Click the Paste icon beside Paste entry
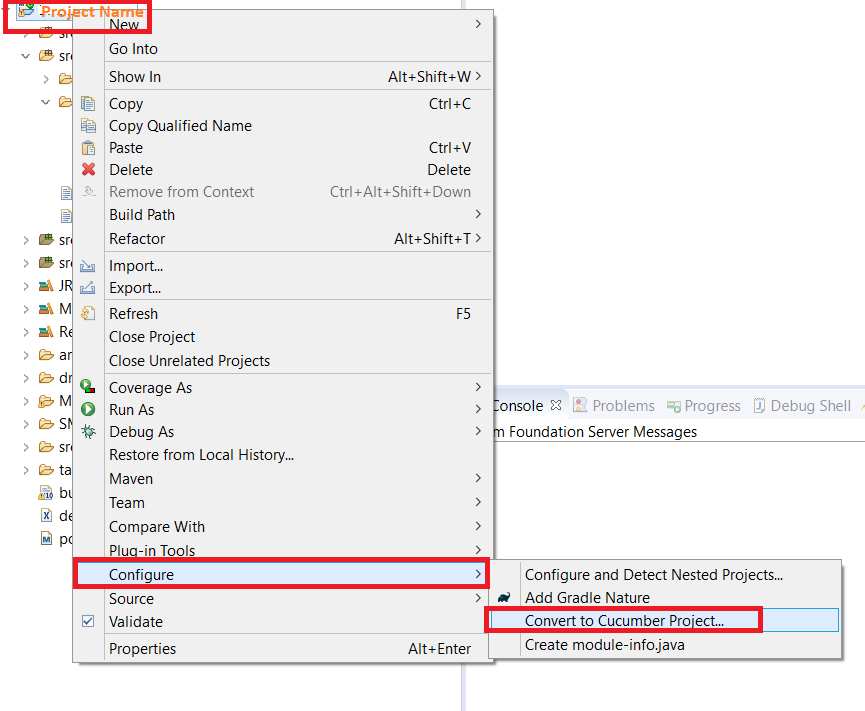The width and height of the screenshot is (865, 711). [x=88, y=147]
